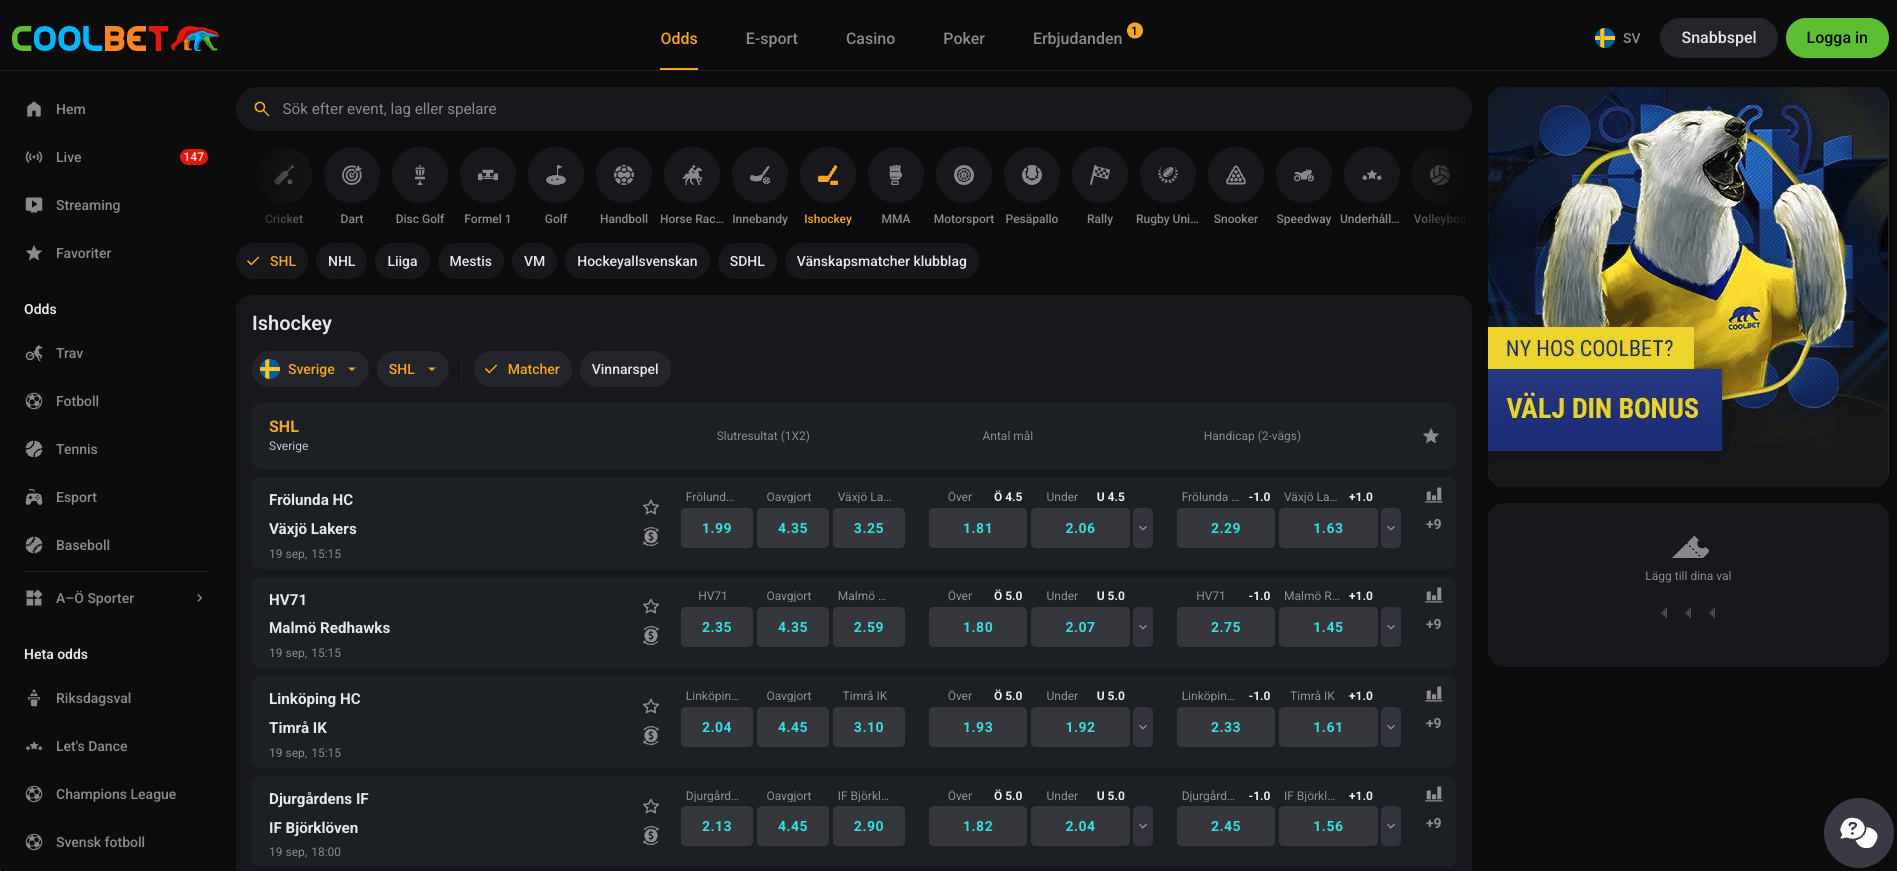Toggle SHL league as favorite
The height and width of the screenshot is (871, 1897).
click(1431, 436)
